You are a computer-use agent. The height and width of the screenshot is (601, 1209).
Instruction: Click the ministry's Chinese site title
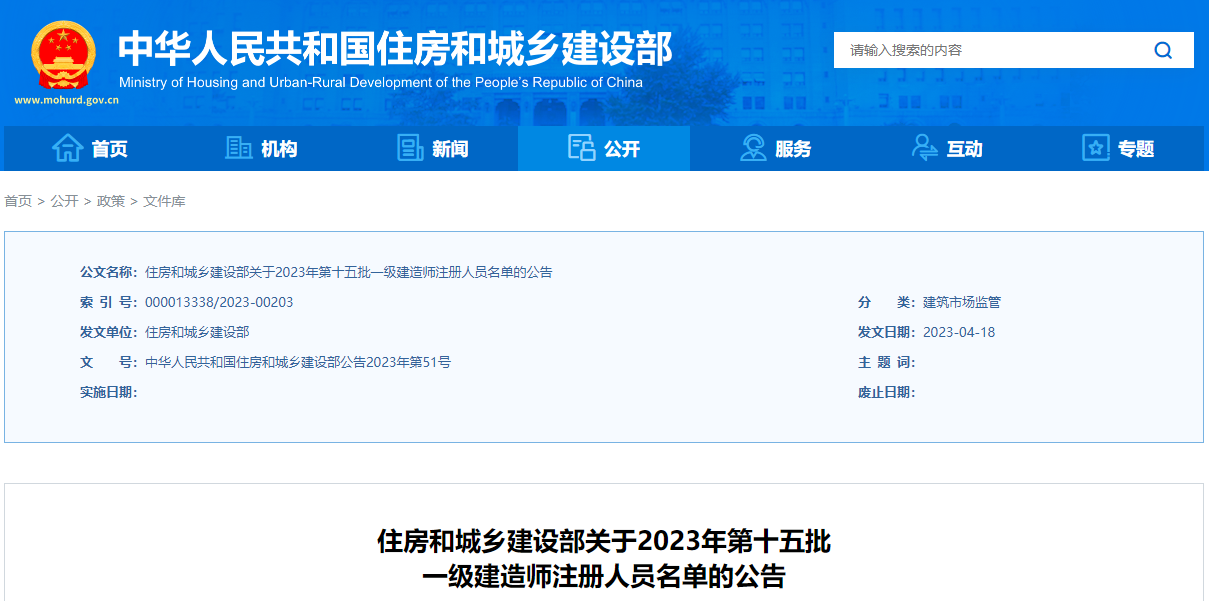point(395,47)
